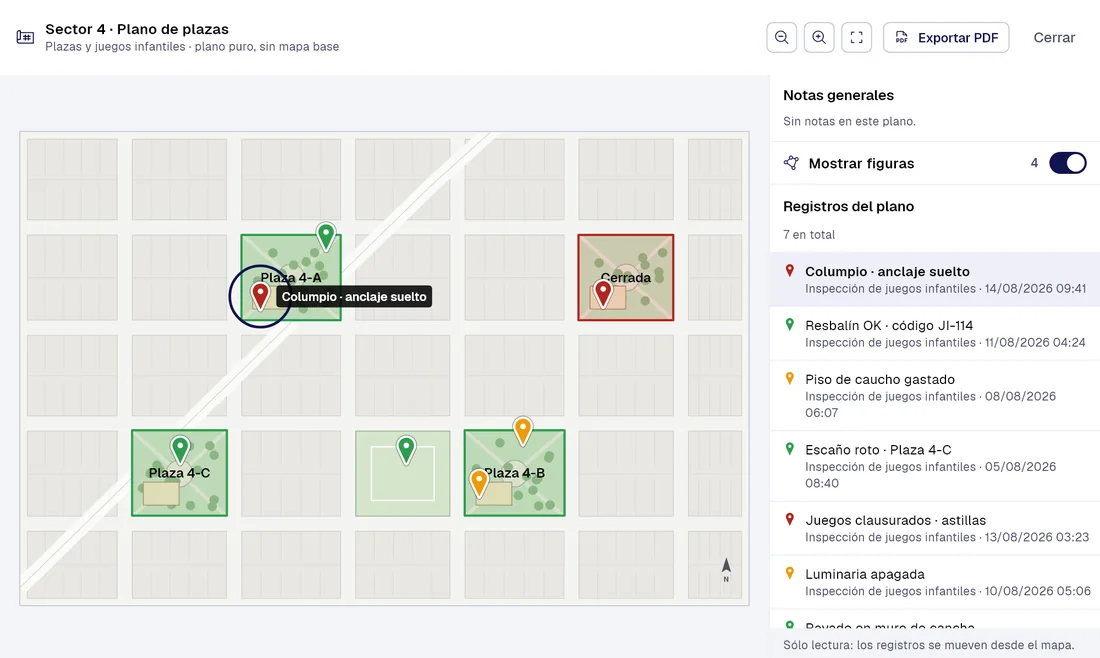Screen dimensions: 1100x658
Task: Click the red pin icon of Juegos clausurados record
Action: coord(790,520)
